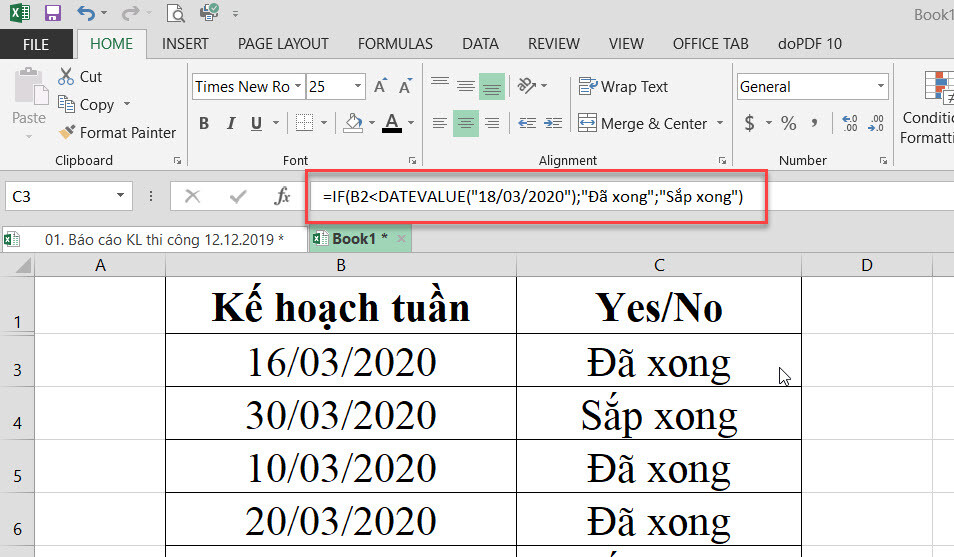Open the FILE tab

36,44
